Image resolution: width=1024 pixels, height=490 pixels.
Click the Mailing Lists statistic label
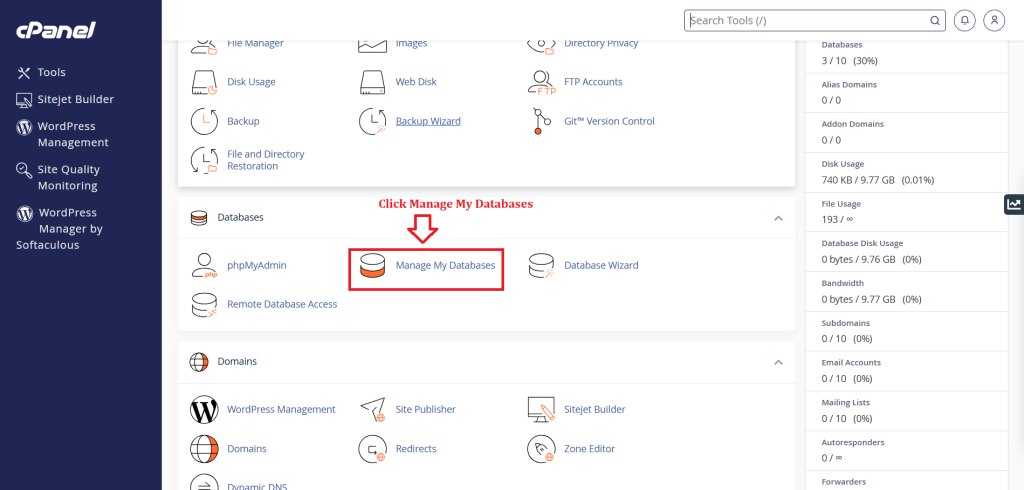[x=846, y=402]
